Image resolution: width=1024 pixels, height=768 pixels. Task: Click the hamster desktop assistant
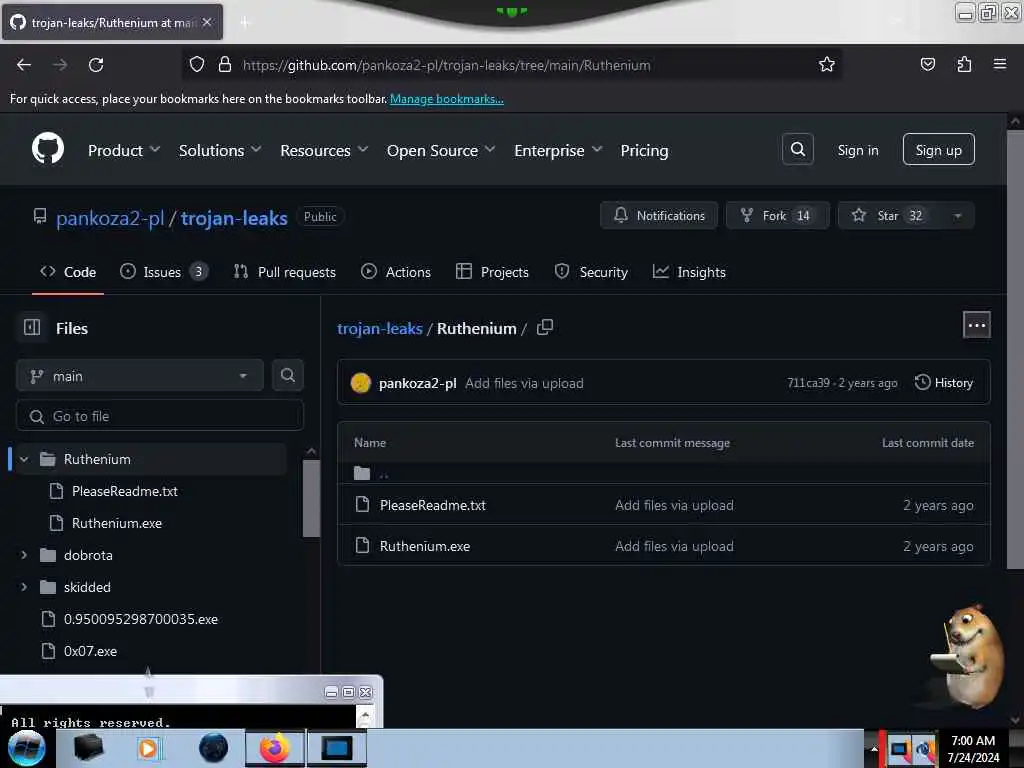pyautogui.click(x=968, y=656)
